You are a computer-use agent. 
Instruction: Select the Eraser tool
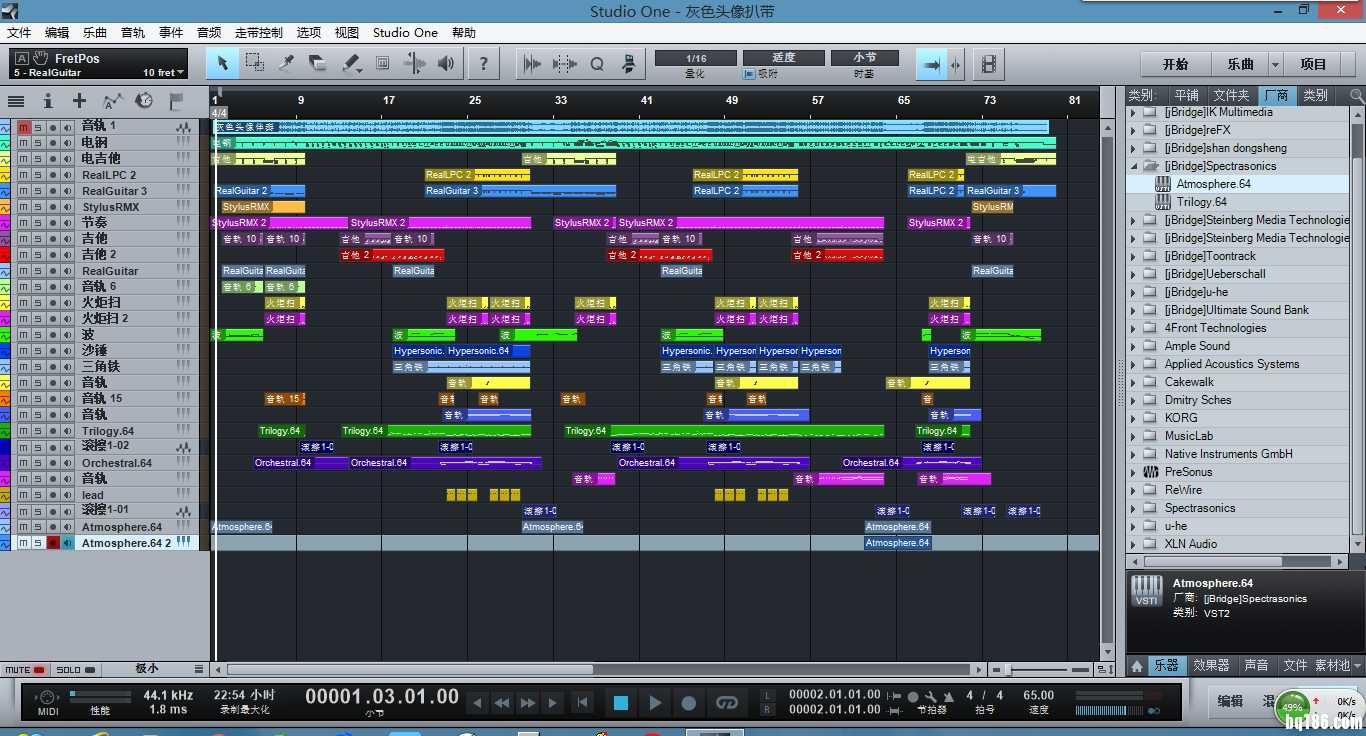click(318, 64)
